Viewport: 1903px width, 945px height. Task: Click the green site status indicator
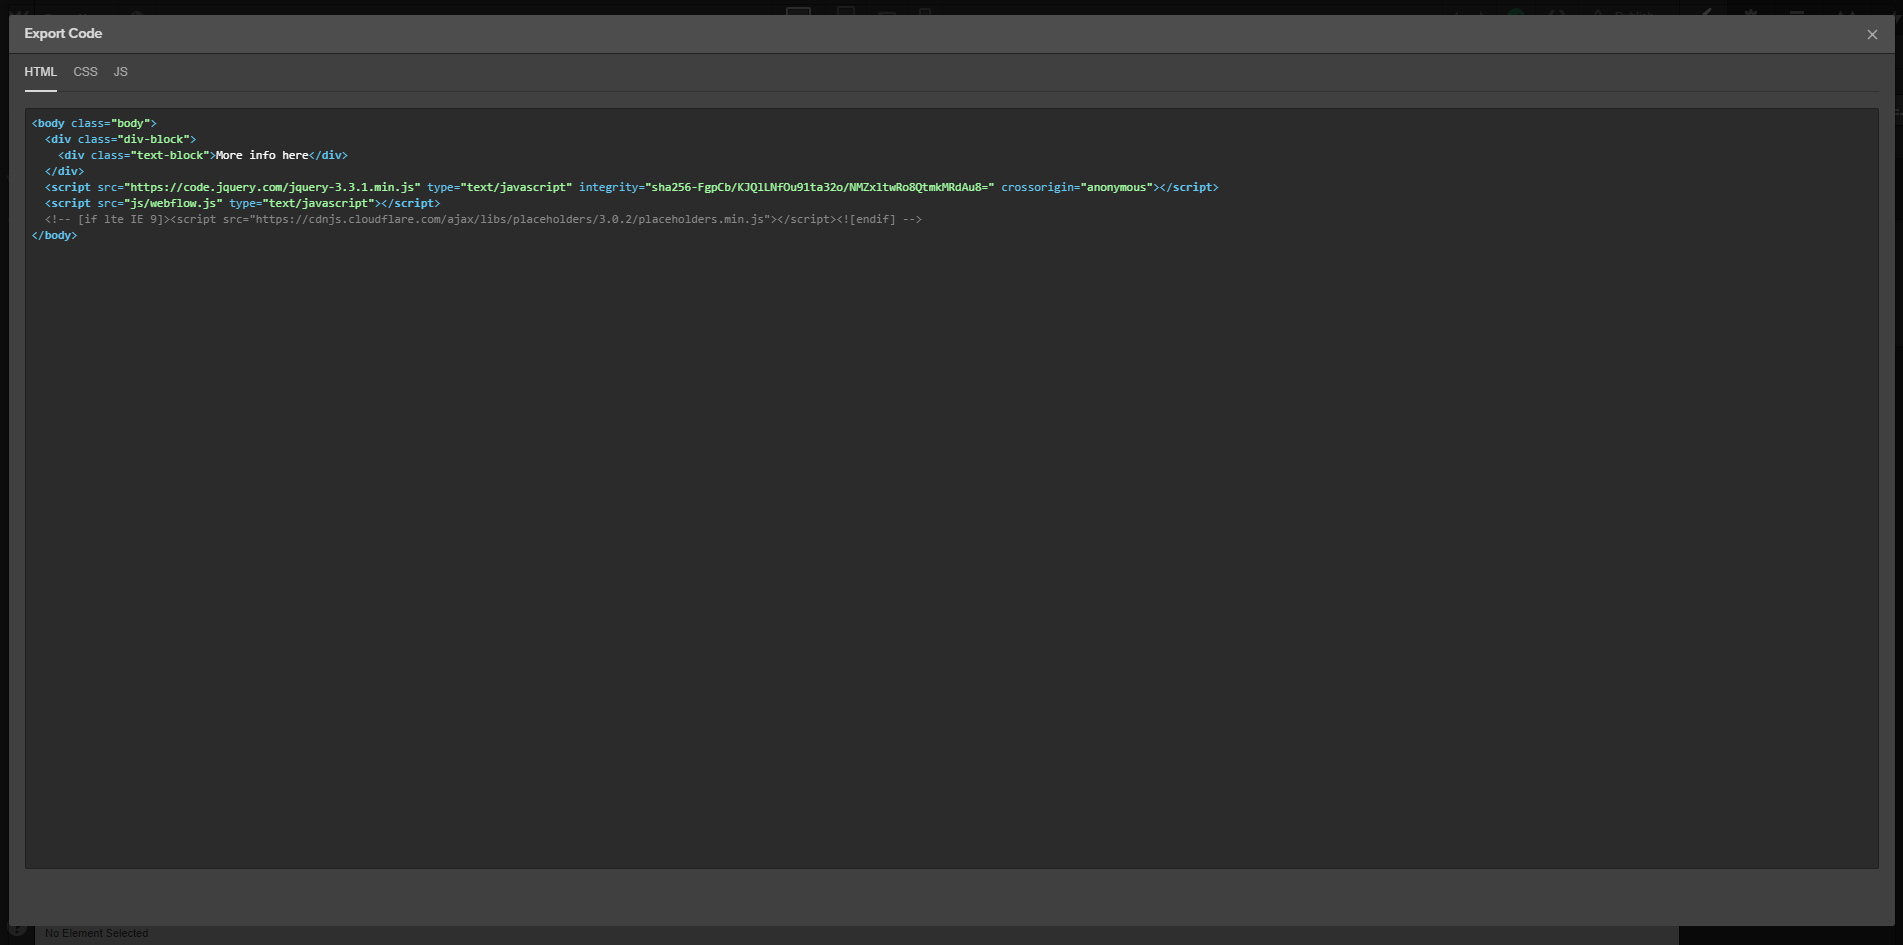point(1517,14)
